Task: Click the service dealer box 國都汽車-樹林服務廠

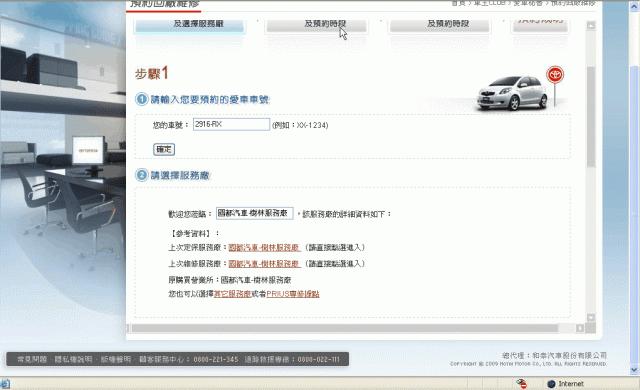Action: pyautogui.click(x=254, y=213)
